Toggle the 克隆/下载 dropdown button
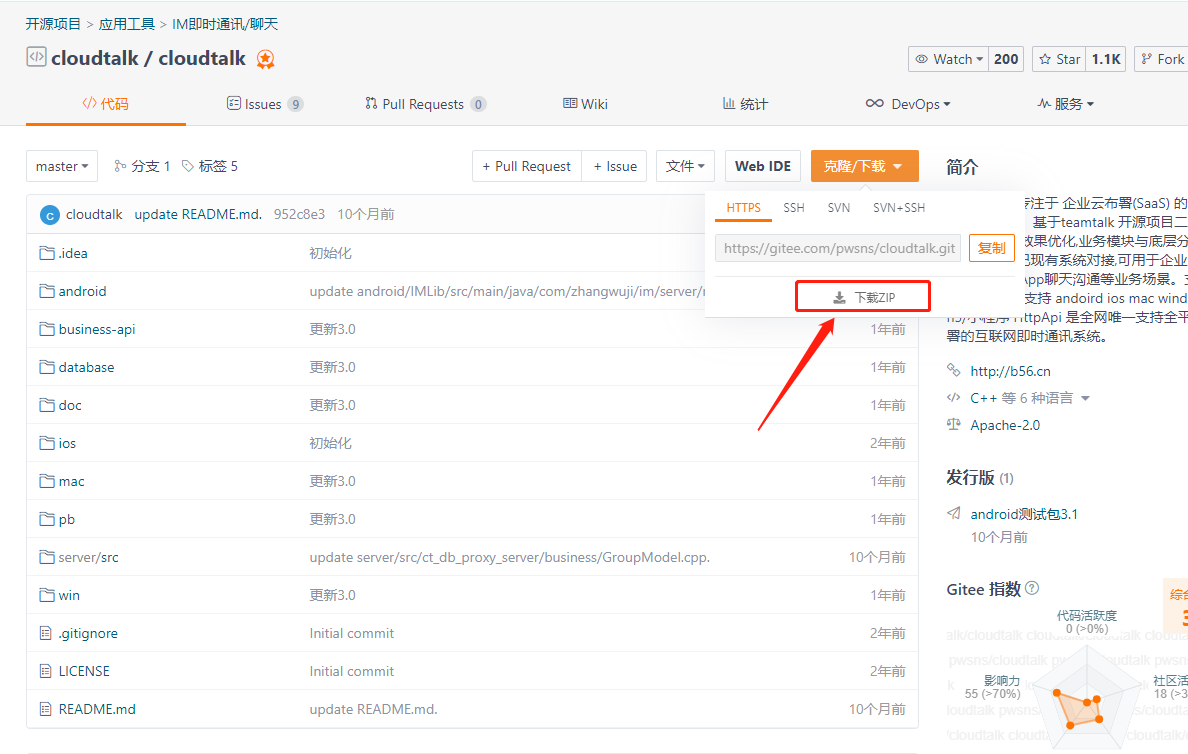This screenshot has height=754, width=1188. point(864,166)
